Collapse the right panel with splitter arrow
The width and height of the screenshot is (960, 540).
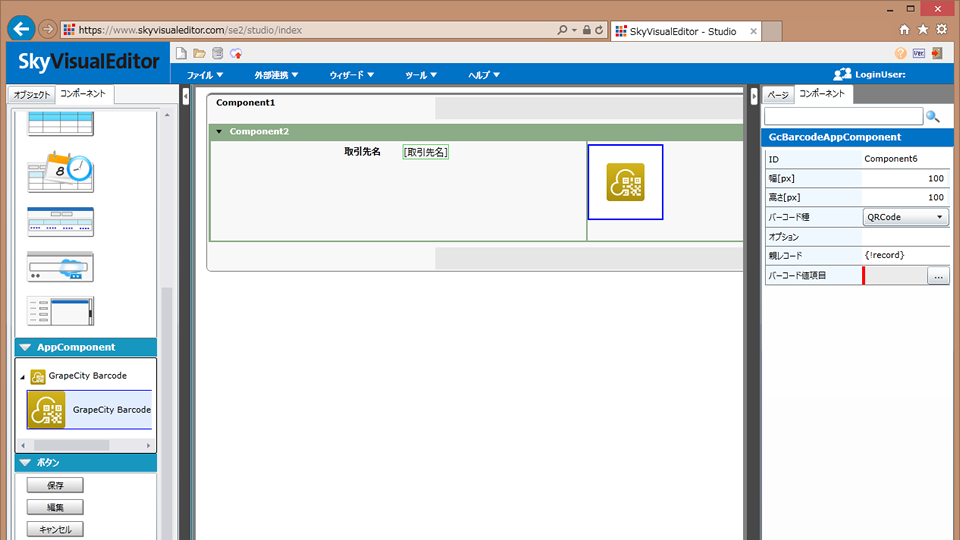tap(754, 96)
